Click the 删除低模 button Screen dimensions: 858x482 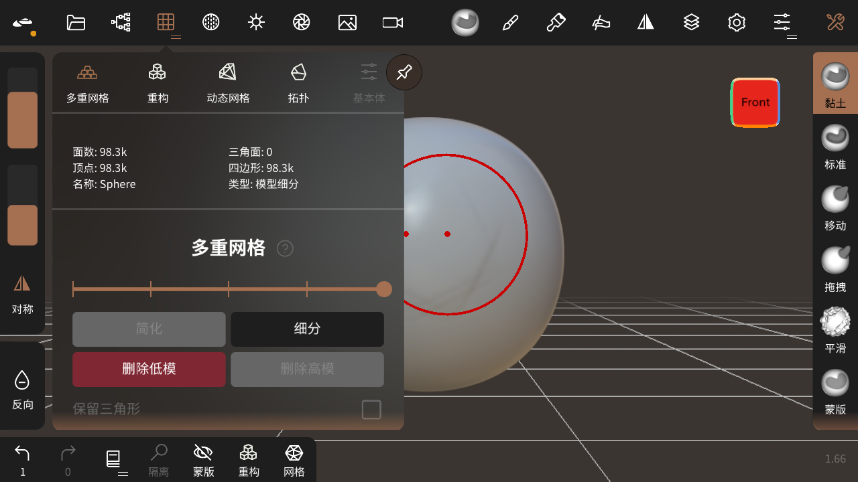point(149,369)
